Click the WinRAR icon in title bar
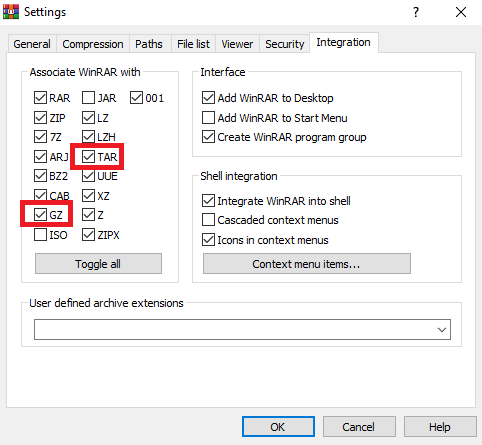This screenshot has width=482, height=445. (x=11, y=12)
